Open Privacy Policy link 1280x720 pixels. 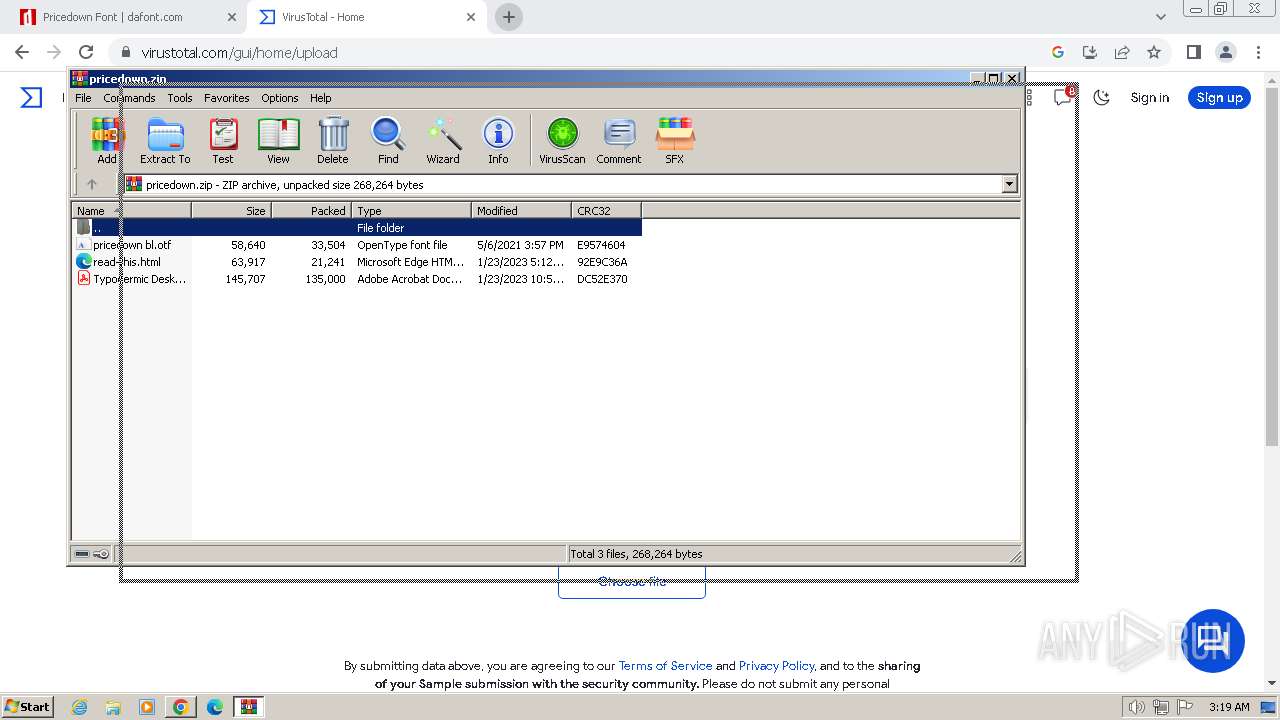(777, 665)
